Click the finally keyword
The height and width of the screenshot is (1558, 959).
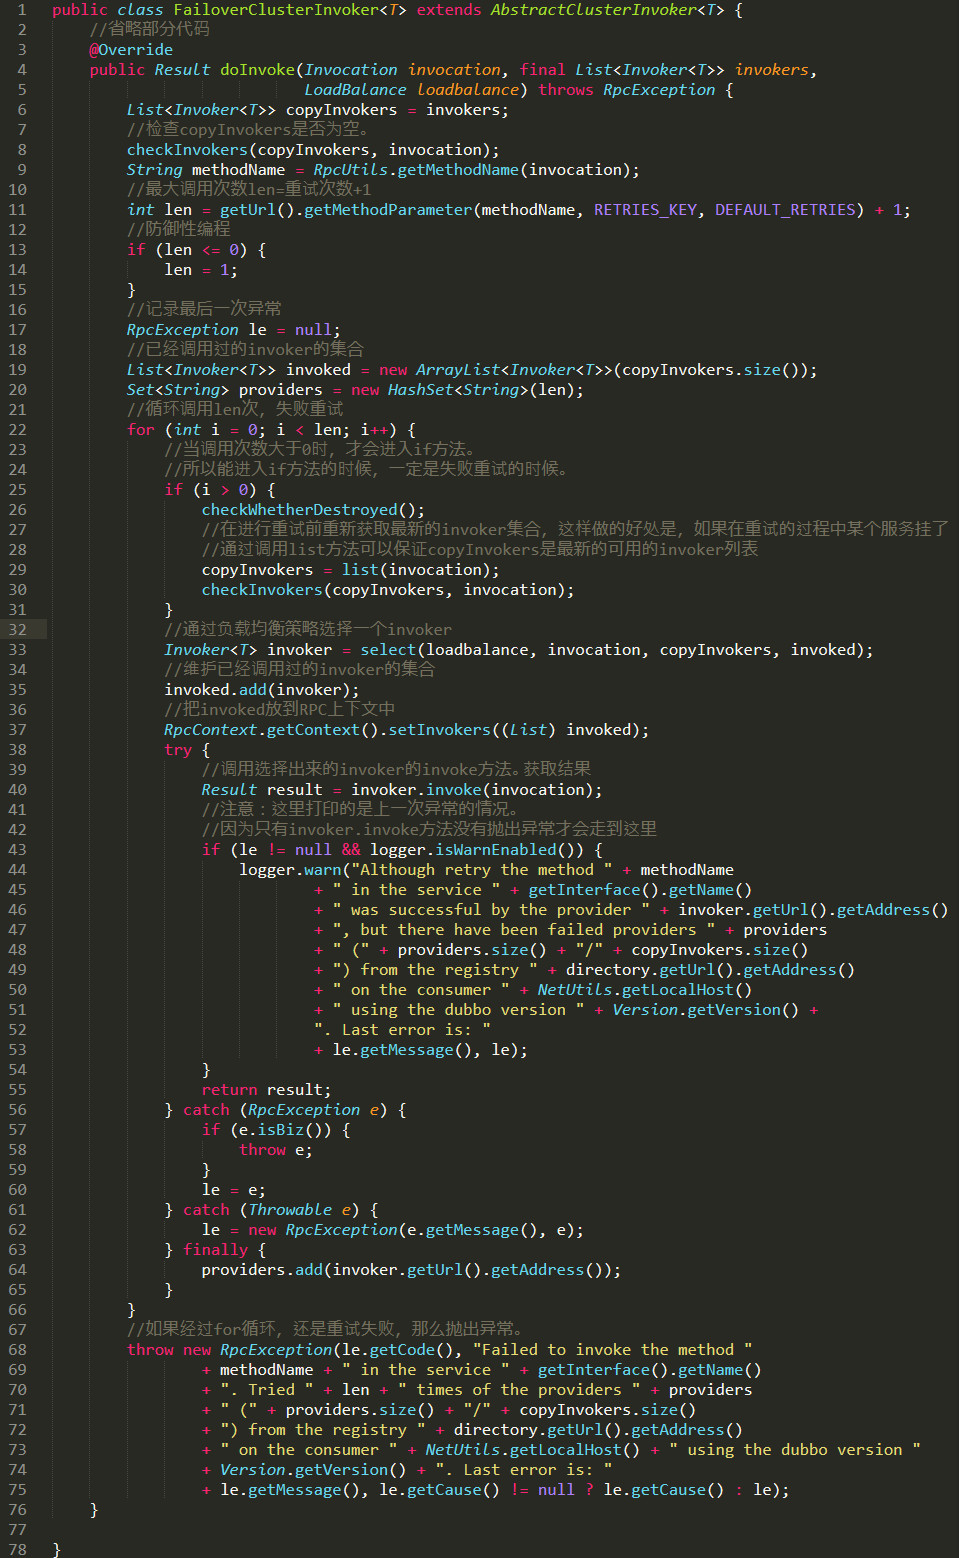click(215, 1250)
